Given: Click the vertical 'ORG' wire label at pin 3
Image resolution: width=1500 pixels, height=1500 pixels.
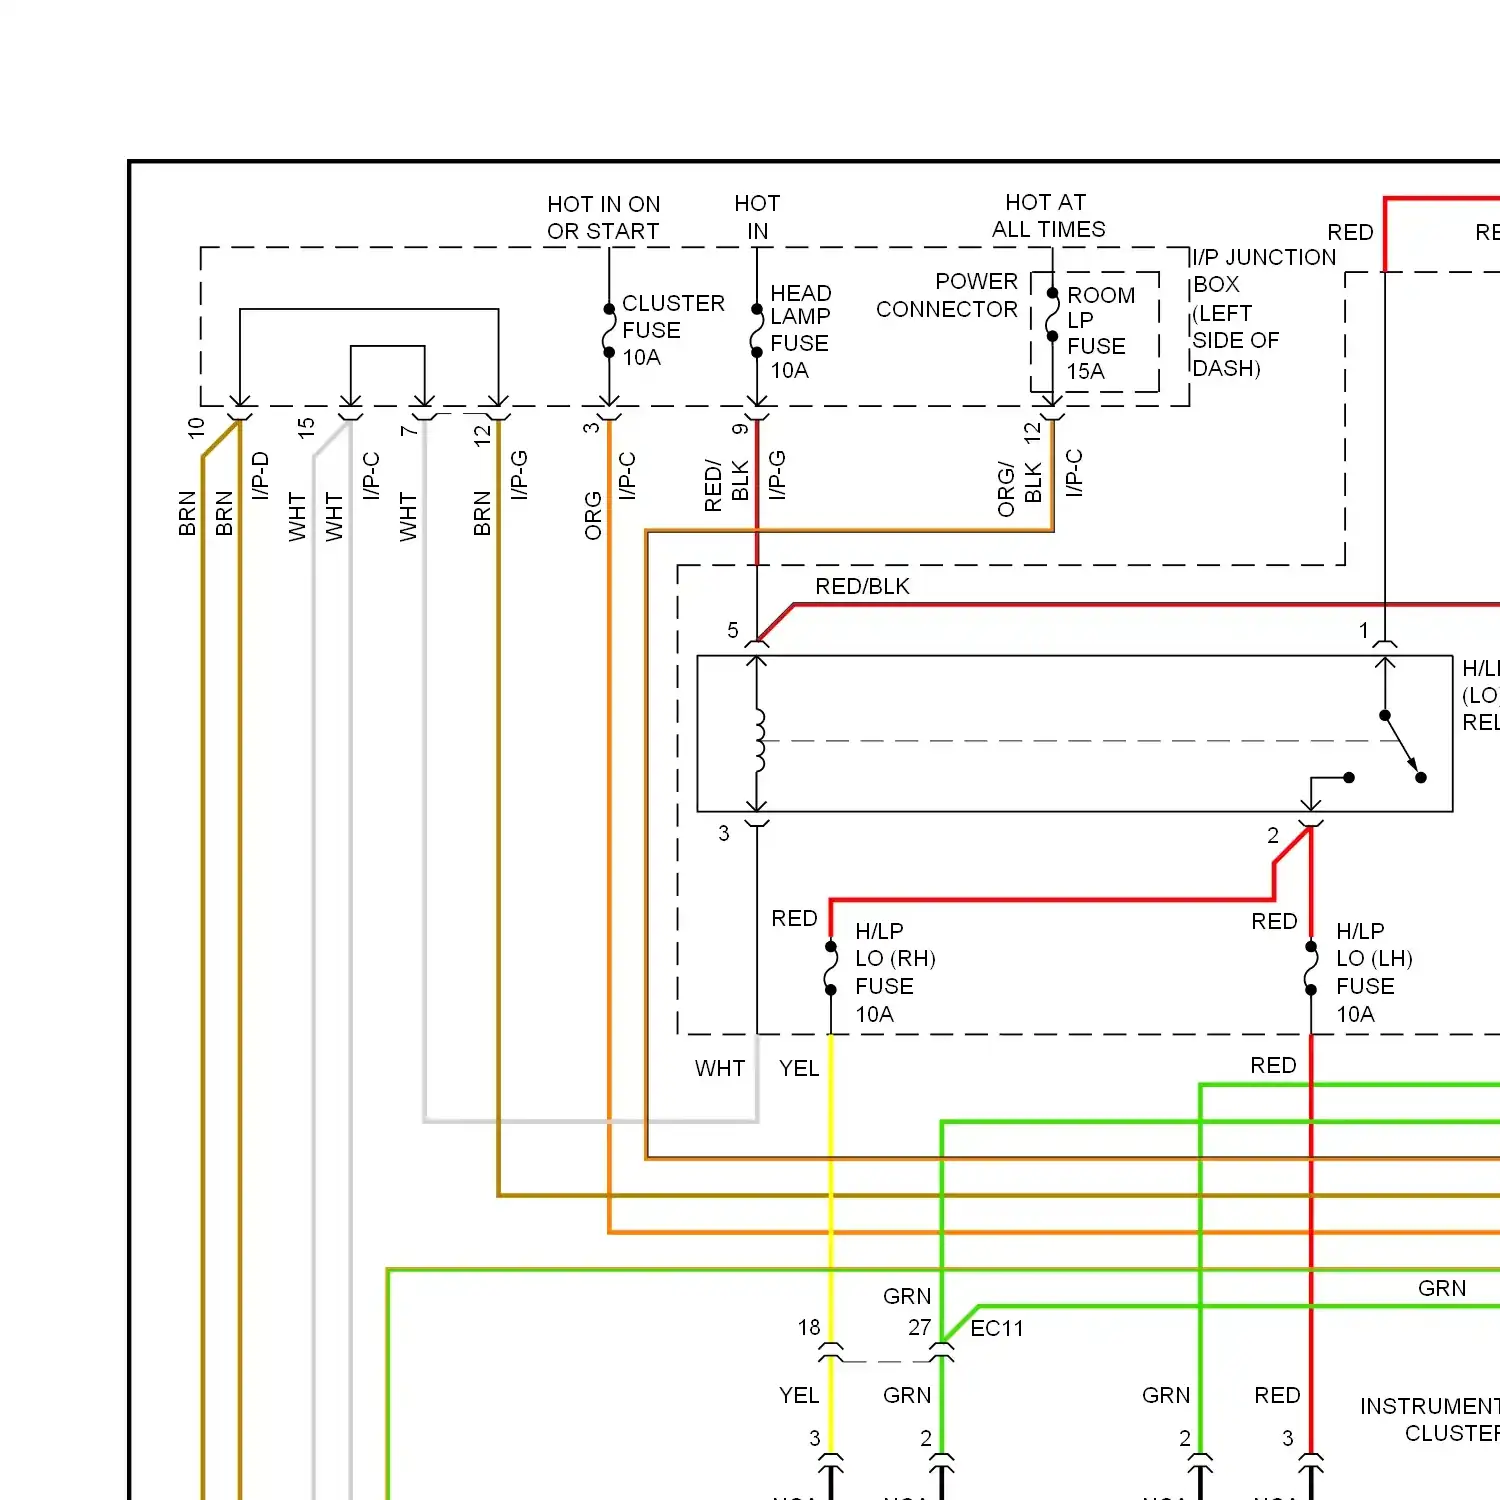Looking at the screenshot, I should [593, 515].
